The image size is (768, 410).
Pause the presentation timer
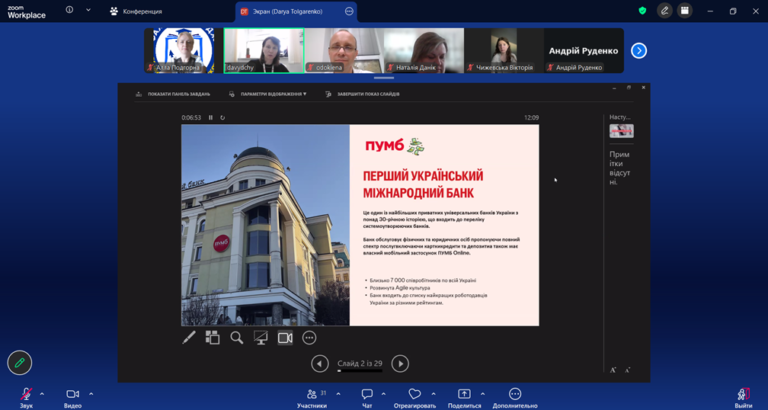point(211,118)
